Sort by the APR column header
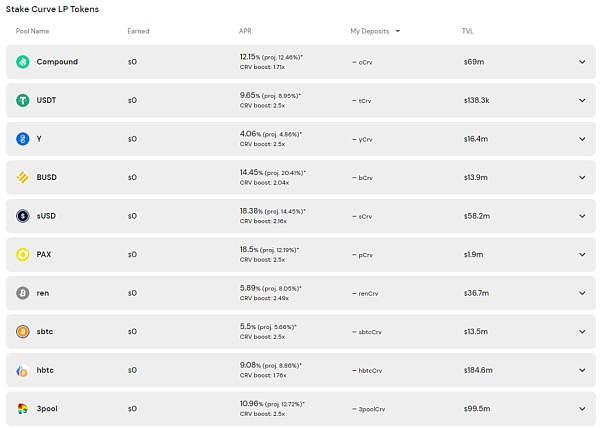The height and width of the screenshot is (428, 600). [245, 31]
